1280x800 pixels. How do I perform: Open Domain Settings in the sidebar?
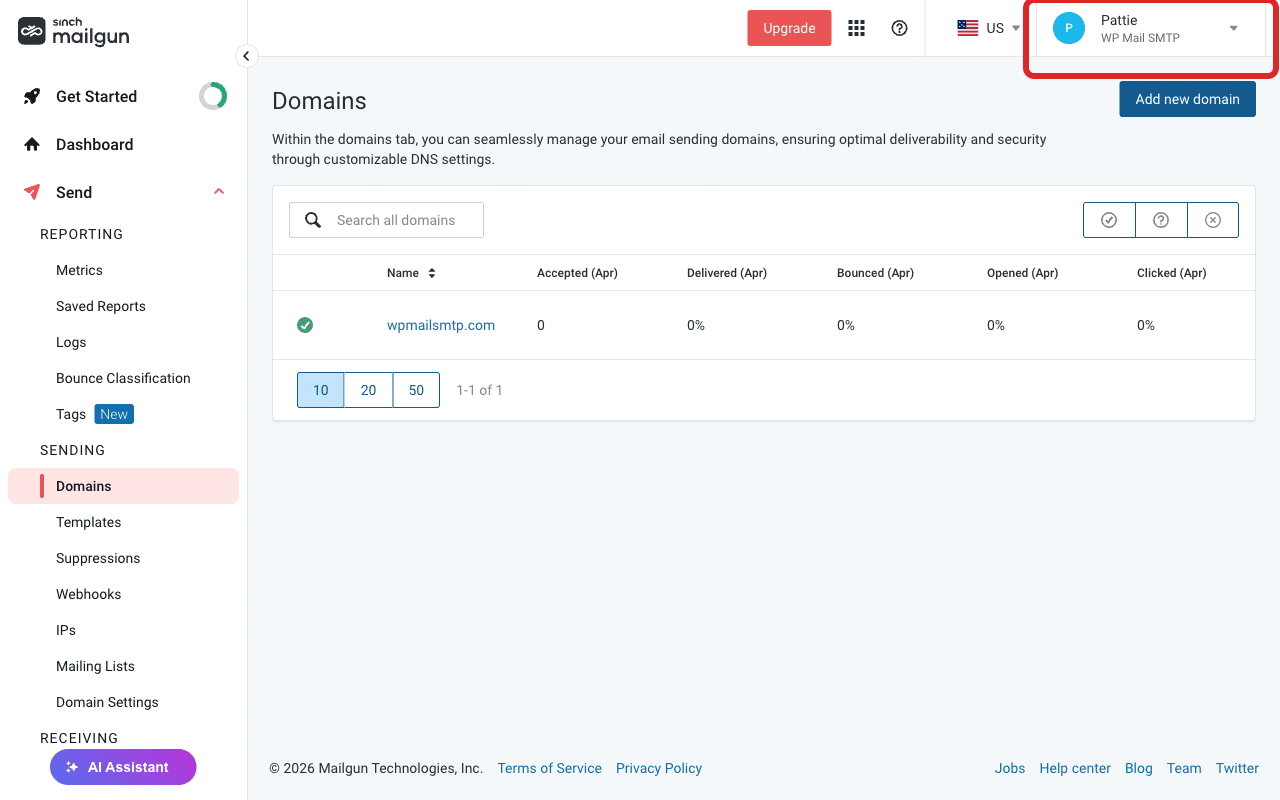pyautogui.click(x=107, y=702)
